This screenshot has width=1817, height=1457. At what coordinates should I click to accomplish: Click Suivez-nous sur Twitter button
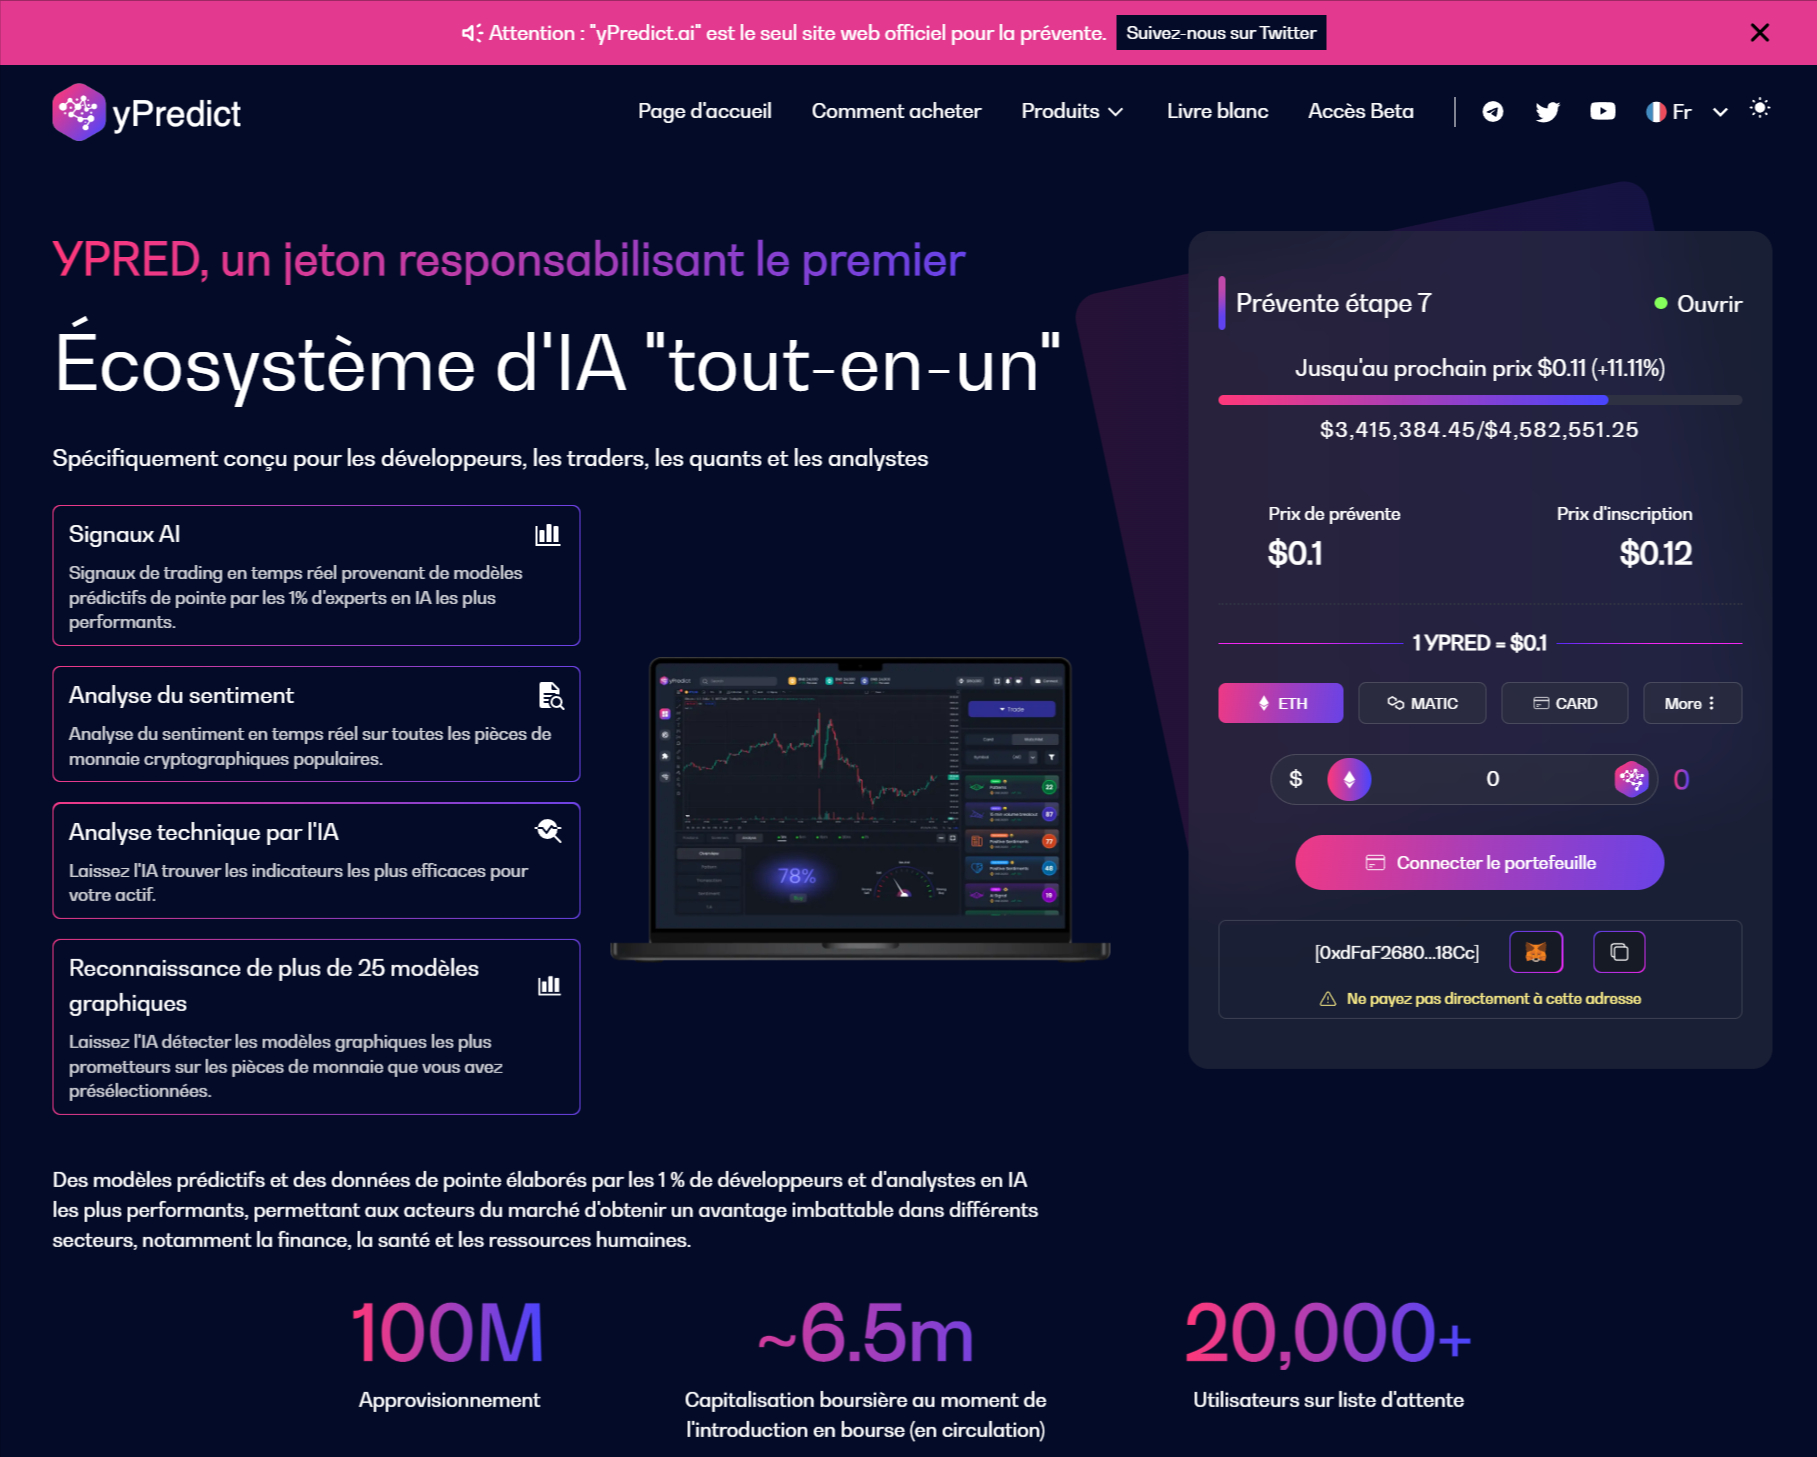pyautogui.click(x=1220, y=33)
